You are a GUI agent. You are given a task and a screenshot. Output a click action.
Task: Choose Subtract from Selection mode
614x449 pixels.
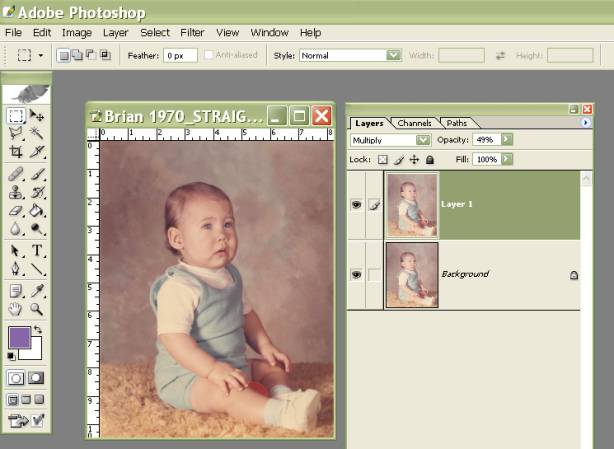[x=91, y=55]
